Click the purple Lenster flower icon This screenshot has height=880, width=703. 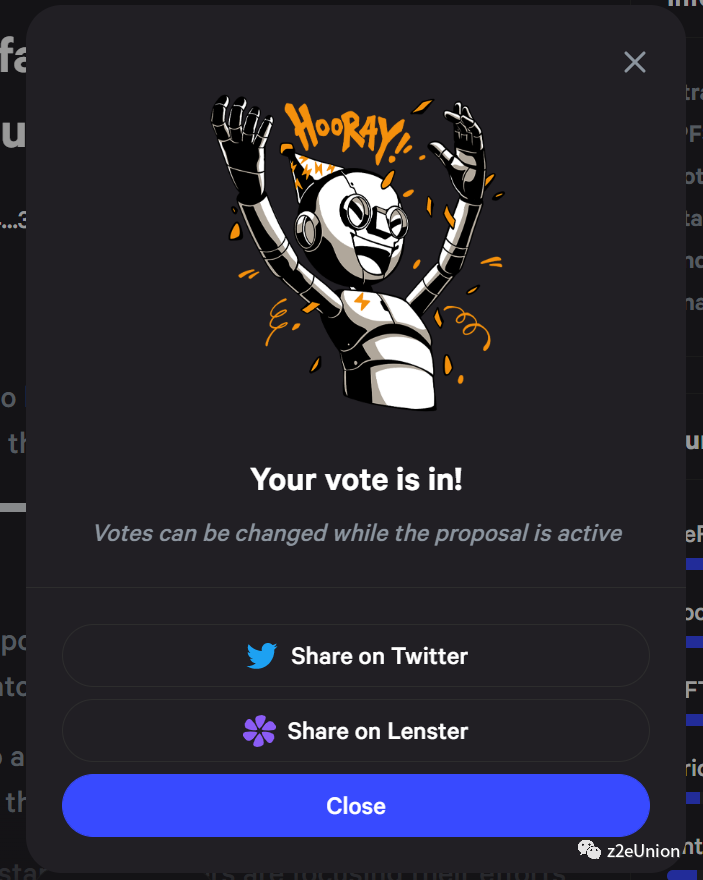259,731
